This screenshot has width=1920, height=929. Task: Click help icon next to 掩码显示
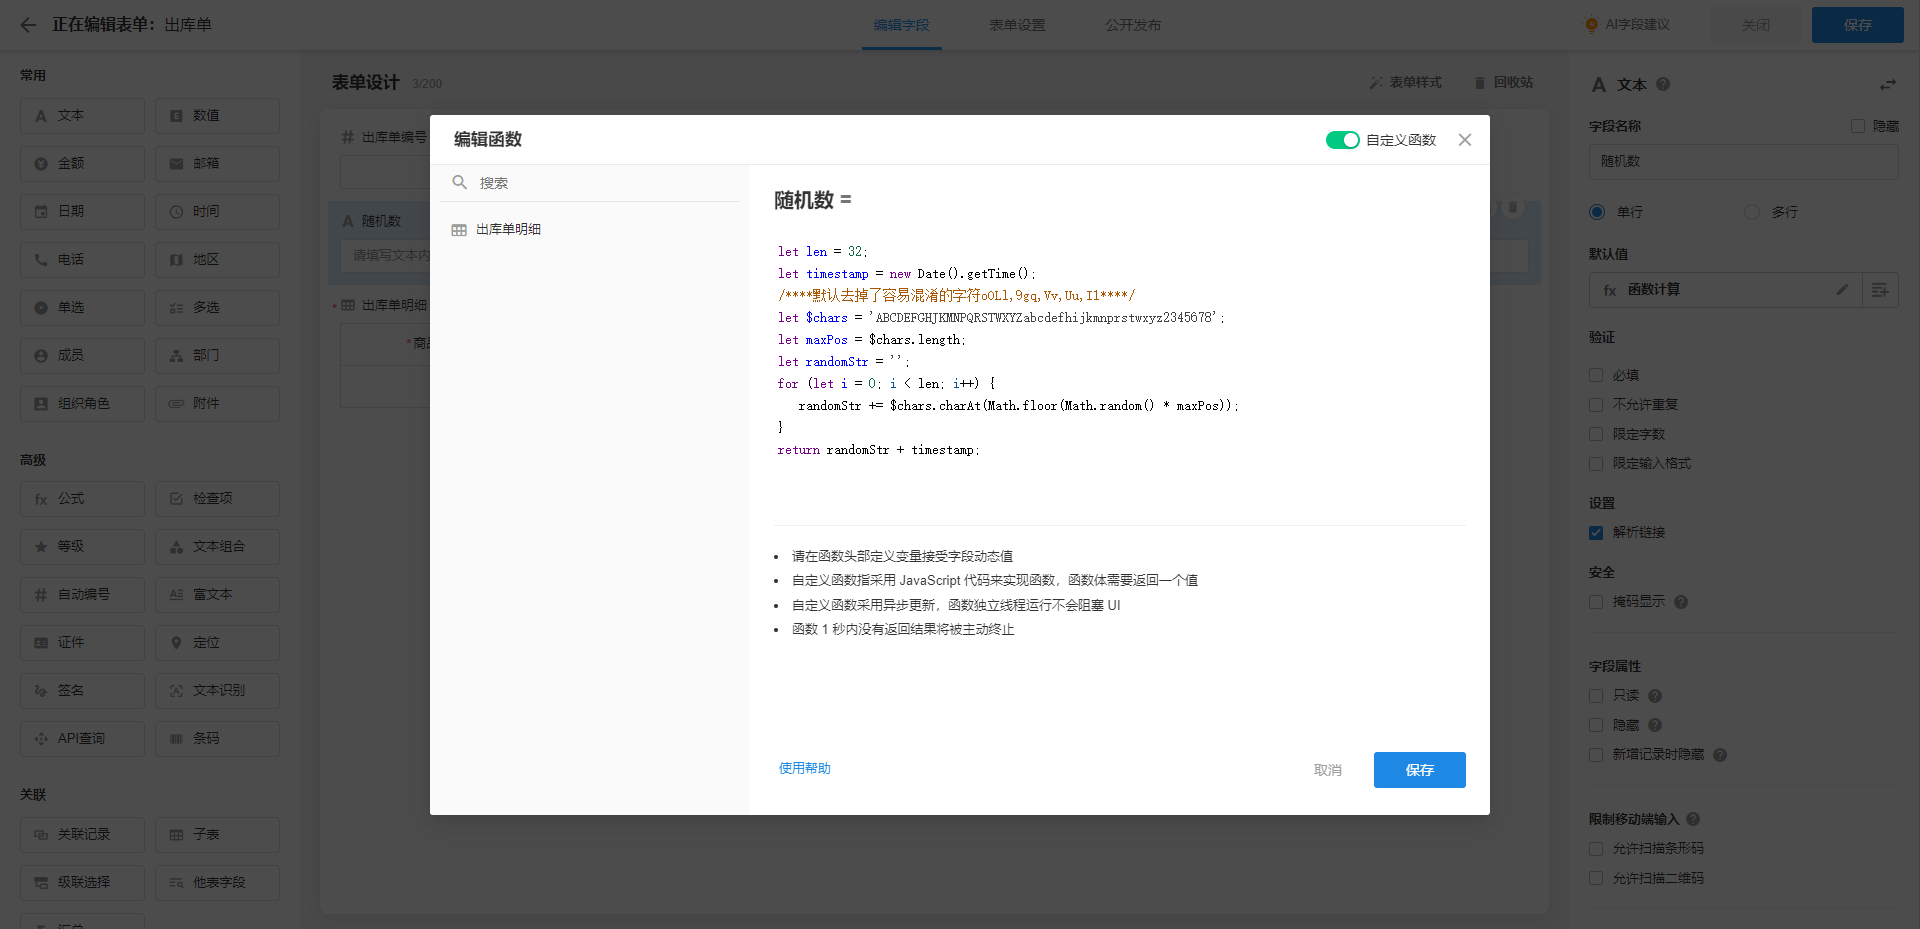pos(1681,602)
